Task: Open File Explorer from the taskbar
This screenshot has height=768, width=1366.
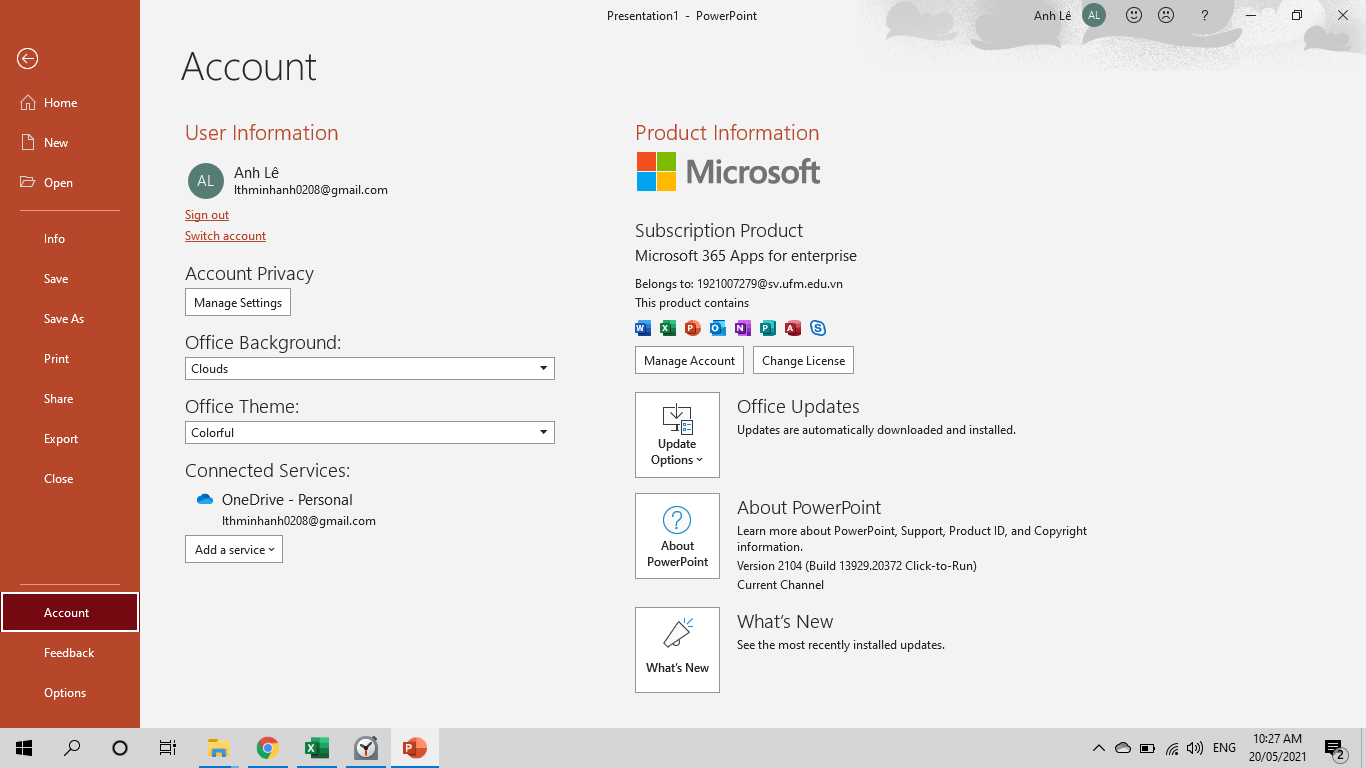Action: [x=218, y=748]
